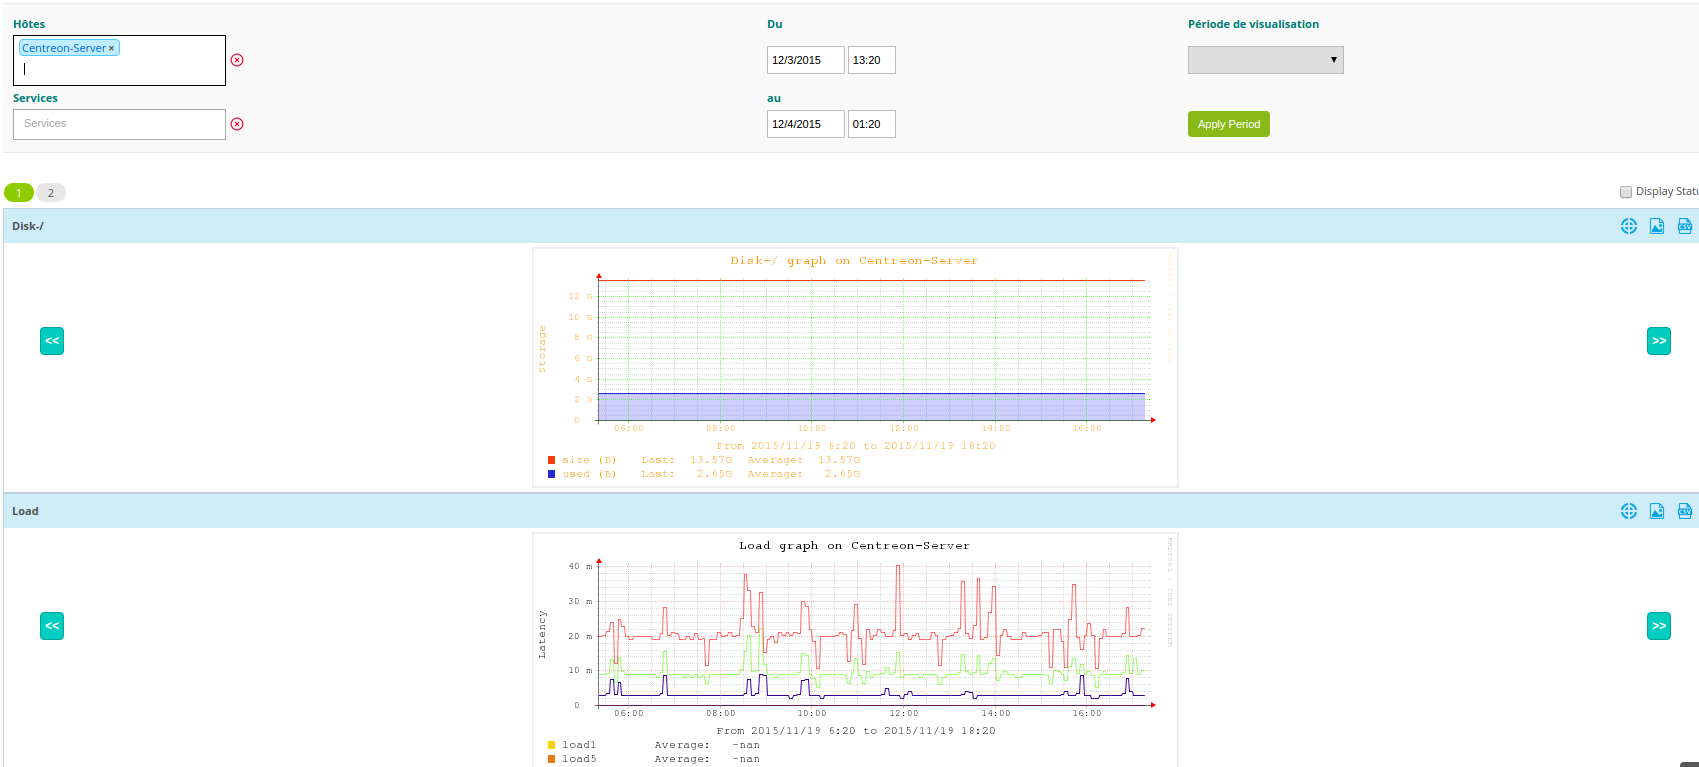Export the Disk-/ graph data as CSV

[x=1684, y=226]
